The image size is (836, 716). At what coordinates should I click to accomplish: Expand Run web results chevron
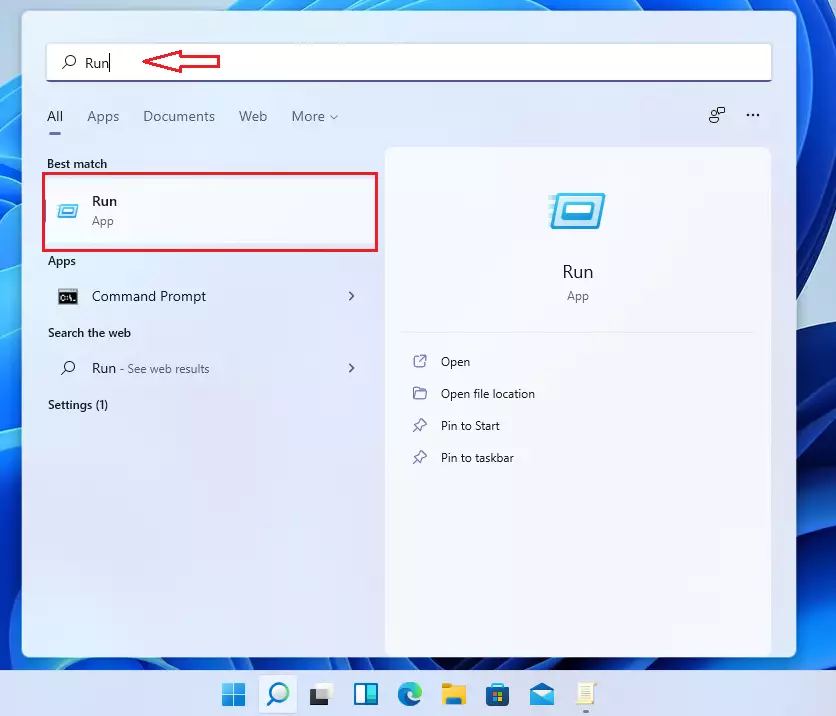[351, 368]
